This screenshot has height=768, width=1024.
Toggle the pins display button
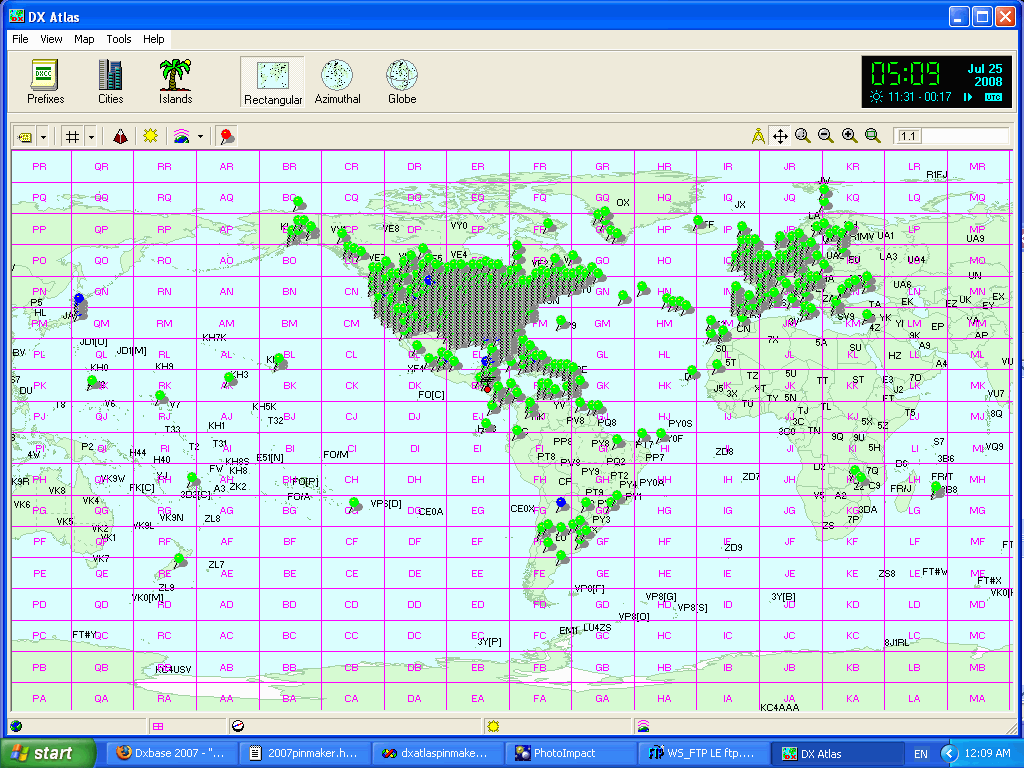tap(226, 136)
